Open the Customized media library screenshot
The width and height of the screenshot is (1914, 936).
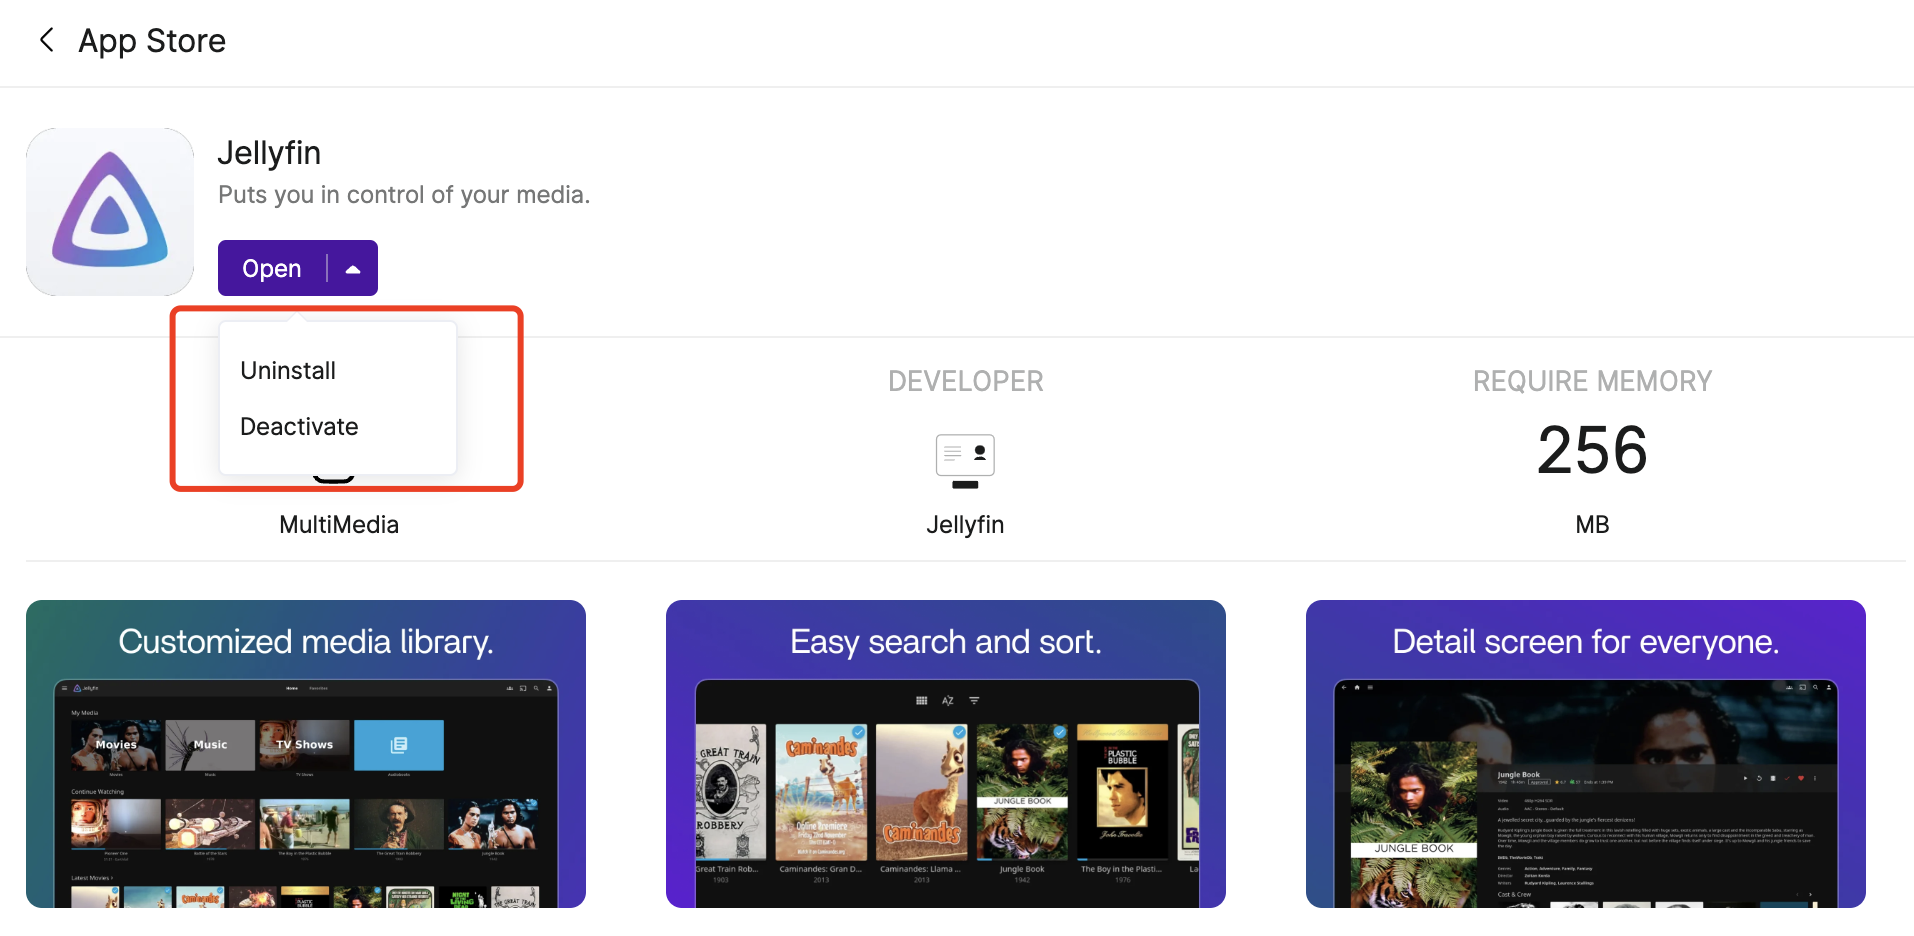click(306, 754)
